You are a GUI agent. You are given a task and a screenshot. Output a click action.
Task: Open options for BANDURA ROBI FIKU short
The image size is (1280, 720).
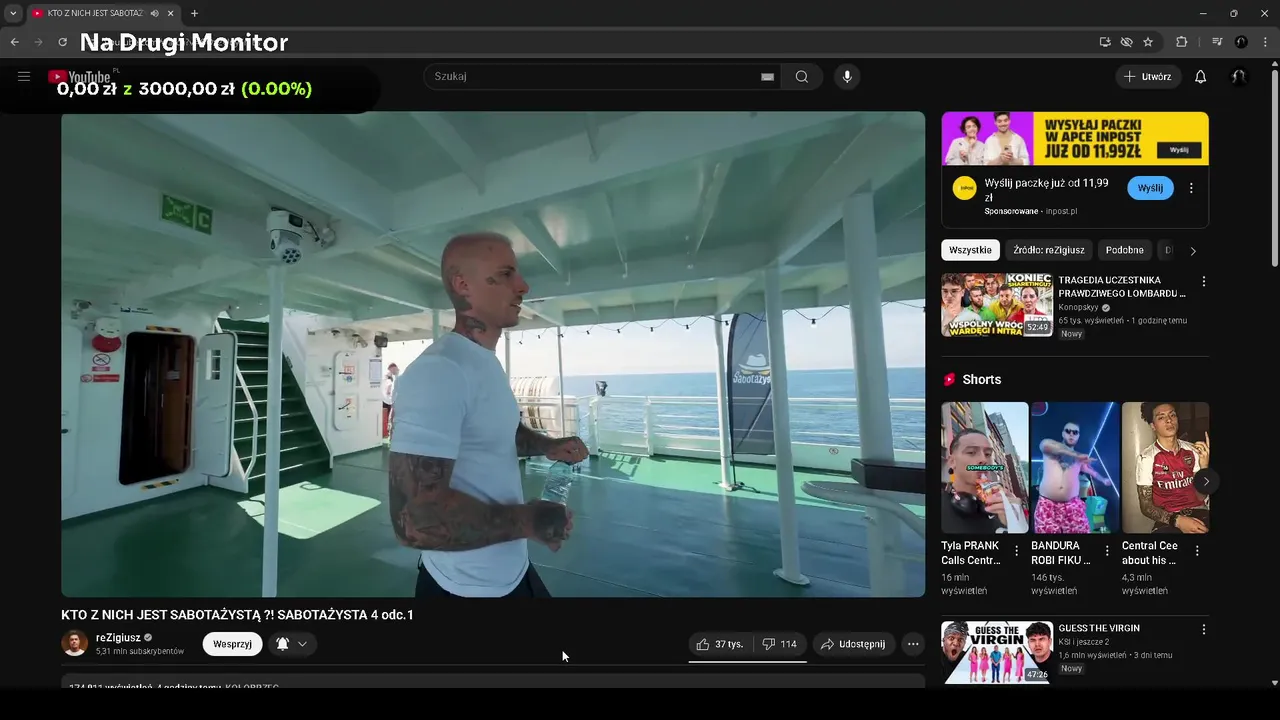tap(1107, 551)
